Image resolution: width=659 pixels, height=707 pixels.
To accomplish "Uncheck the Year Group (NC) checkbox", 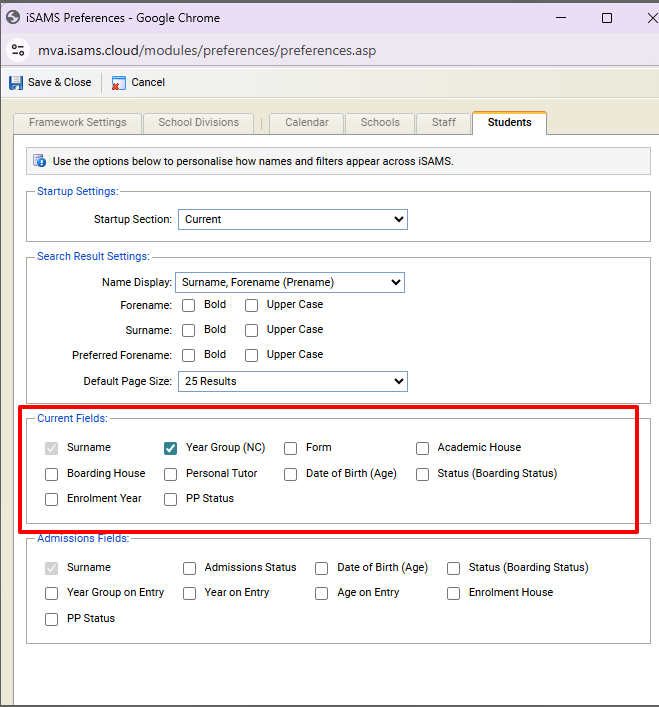I will point(171,448).
